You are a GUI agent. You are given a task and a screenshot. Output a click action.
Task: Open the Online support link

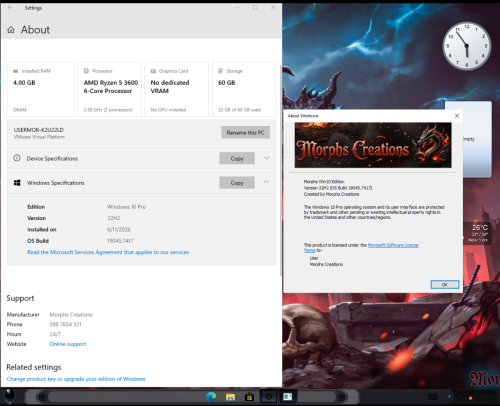click(68, 344)
